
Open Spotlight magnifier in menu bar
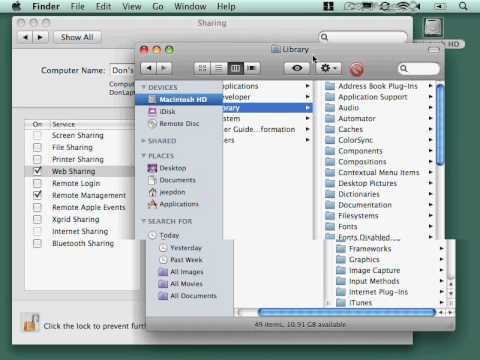463,6
